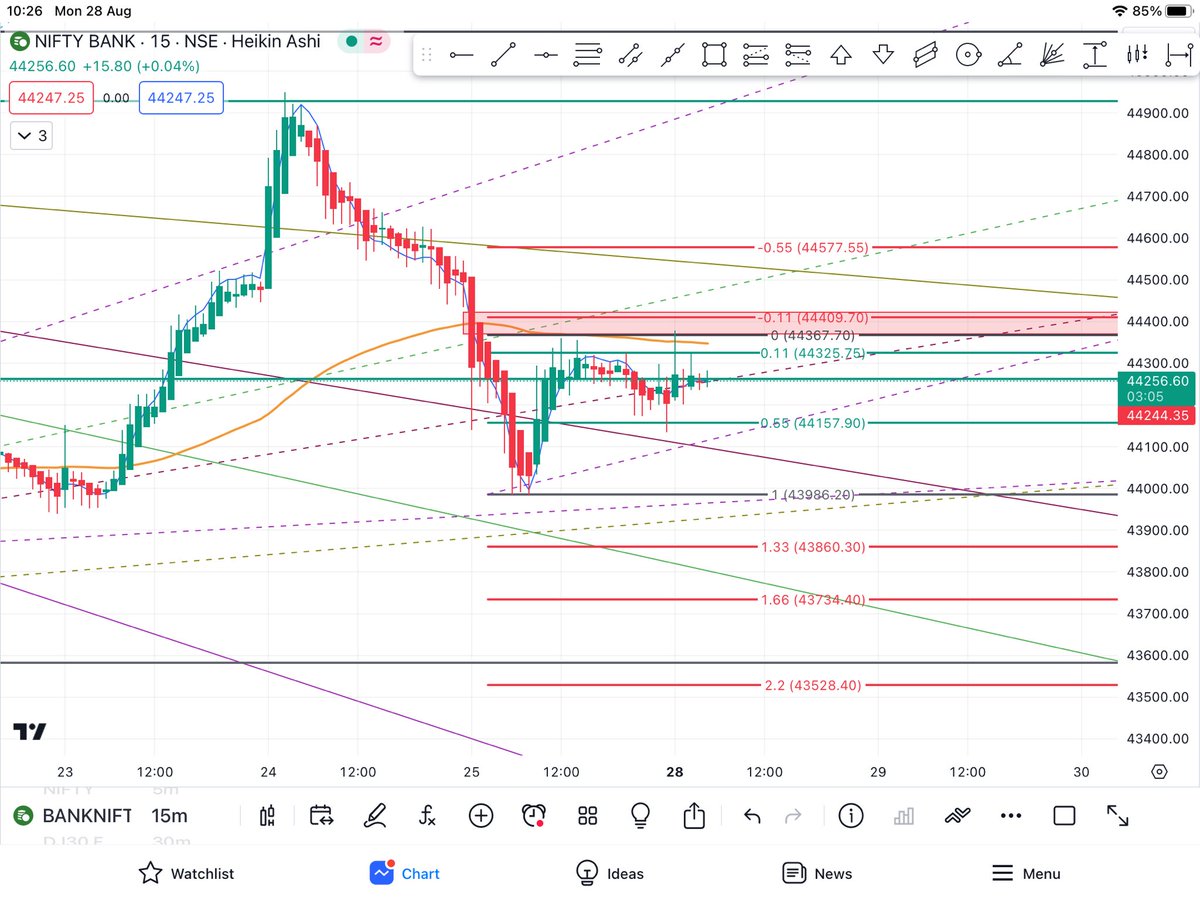
Task: Select the flat top/bottom channel tool
Action: pyautogui.click(x=925, y=55)
